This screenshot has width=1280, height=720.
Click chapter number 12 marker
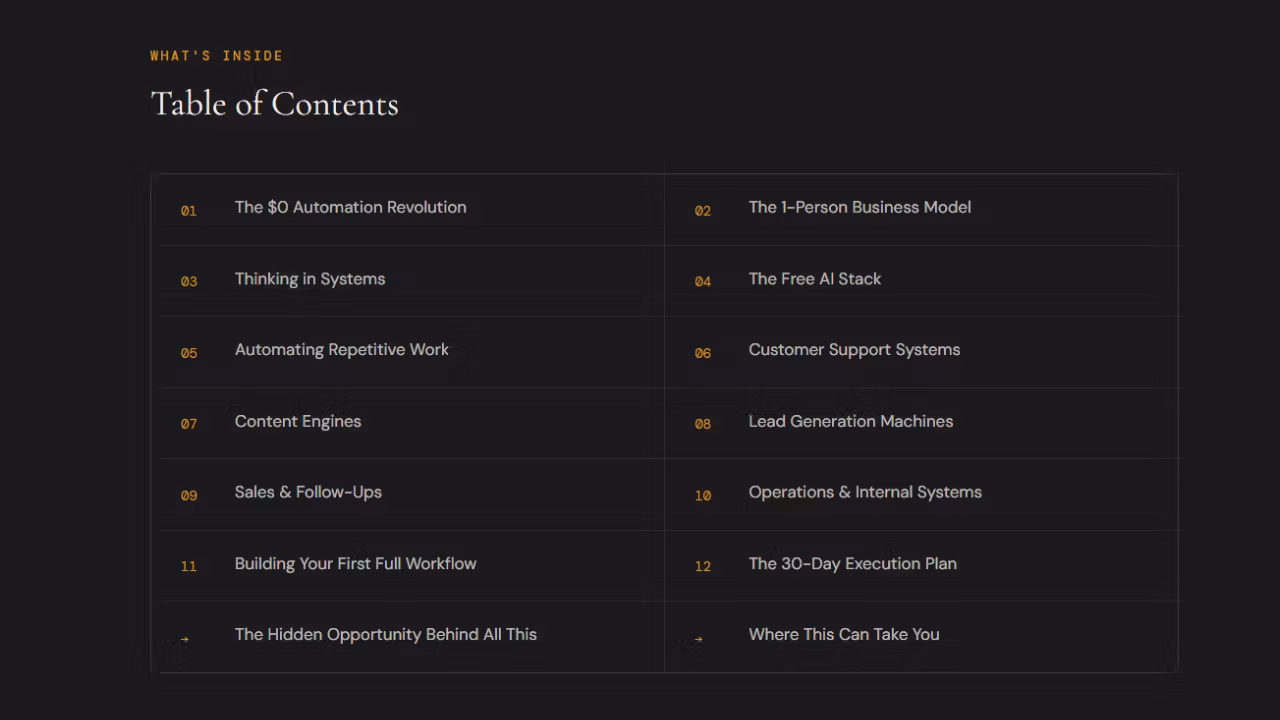tap(703, 567)
